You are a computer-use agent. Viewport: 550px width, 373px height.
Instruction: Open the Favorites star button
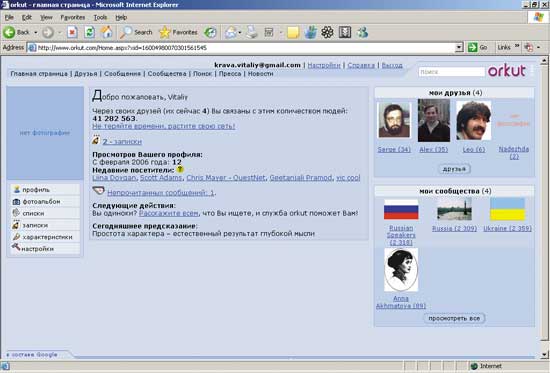[178, 33]
